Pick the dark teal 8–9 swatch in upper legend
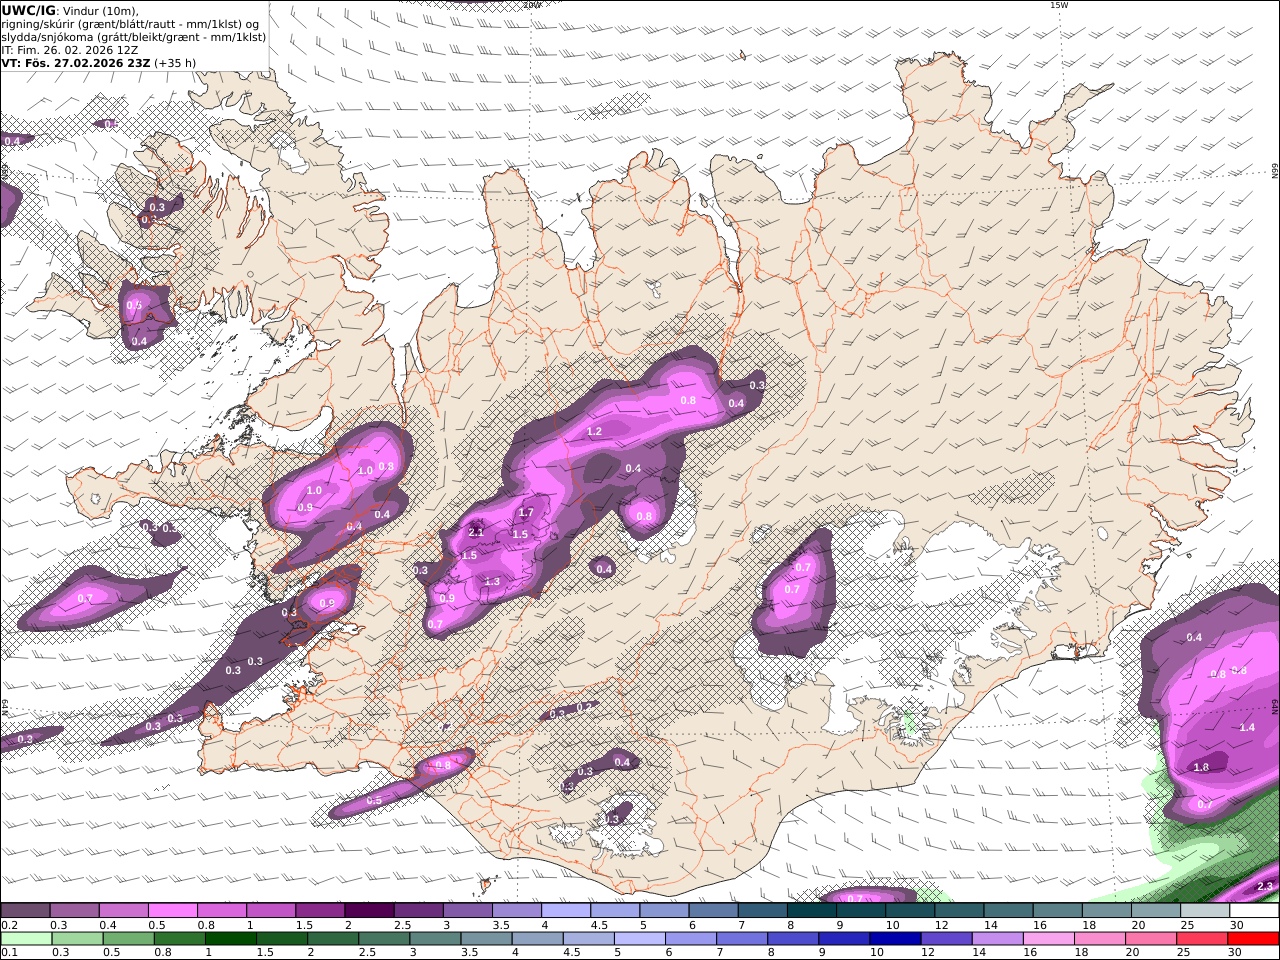 click(x=811, y=911)
